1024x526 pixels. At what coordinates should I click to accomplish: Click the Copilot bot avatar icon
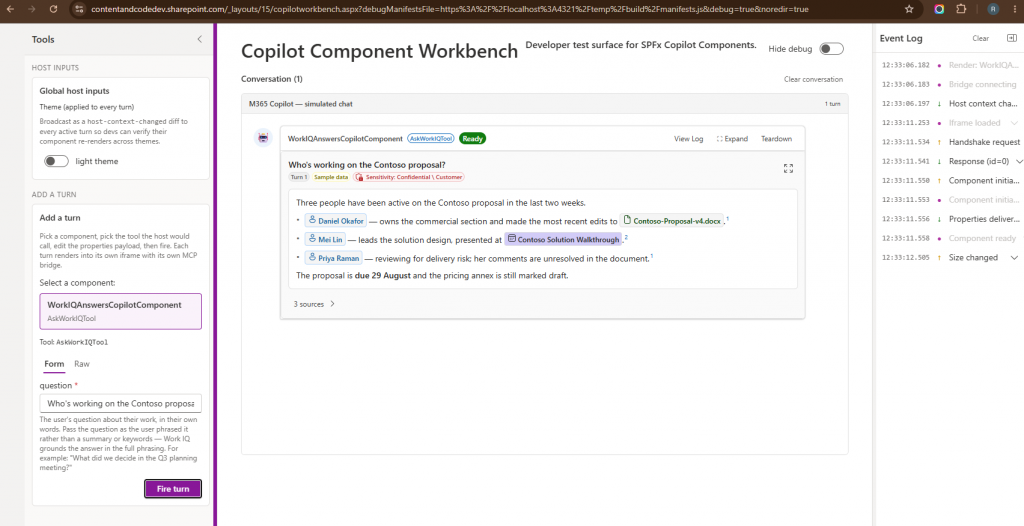[x=263, y=138]
